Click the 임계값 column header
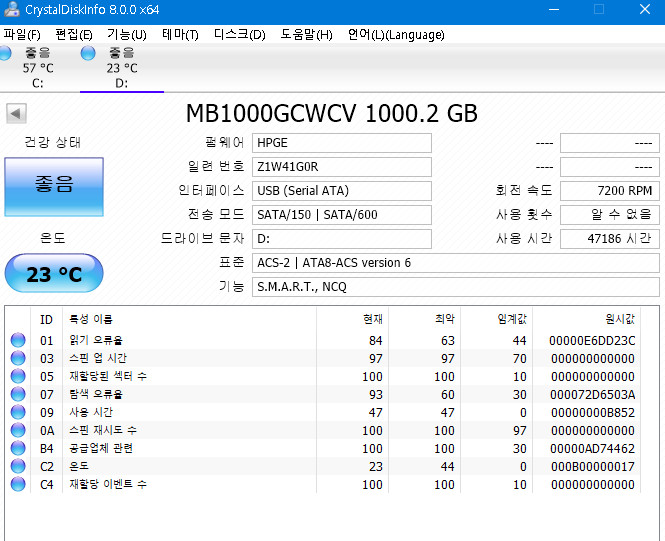The height and width of the screenshot is (541, 665). click(497, 319)
